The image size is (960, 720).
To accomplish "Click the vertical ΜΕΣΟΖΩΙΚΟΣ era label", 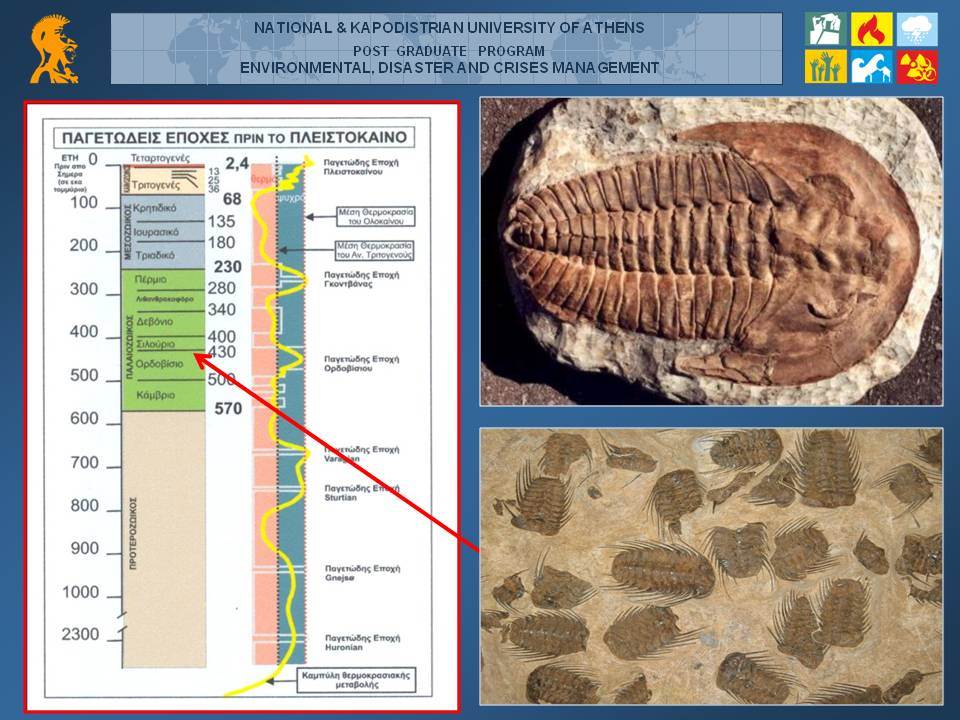I will click(128, 231).
